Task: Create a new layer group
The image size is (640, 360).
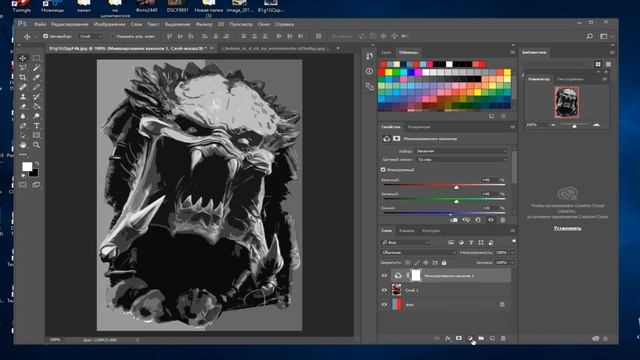Action: pos(481,338)
